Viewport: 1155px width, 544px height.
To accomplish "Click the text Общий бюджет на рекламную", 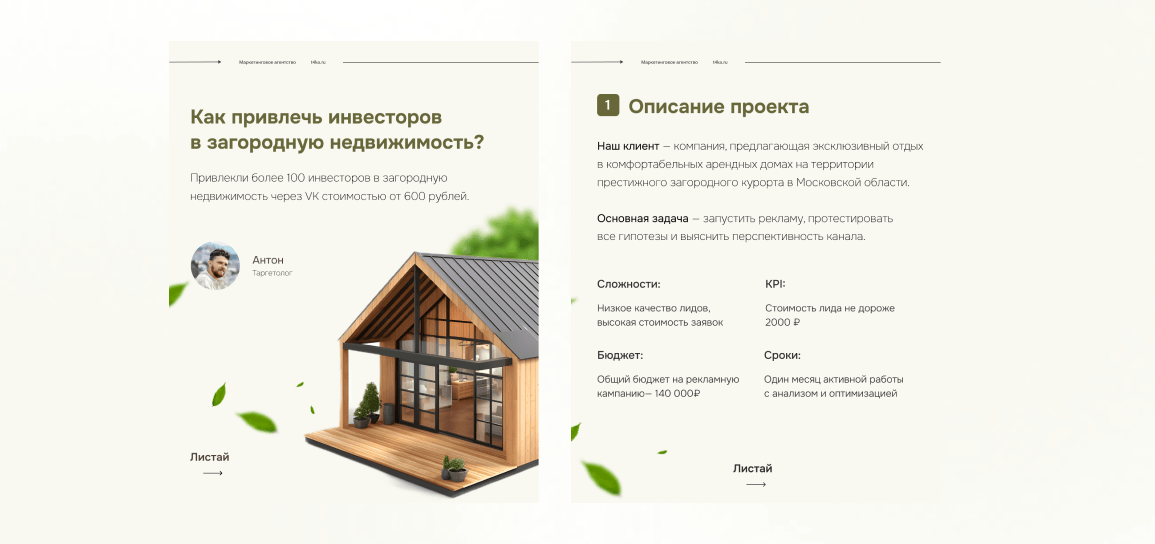I will [668, 380].
